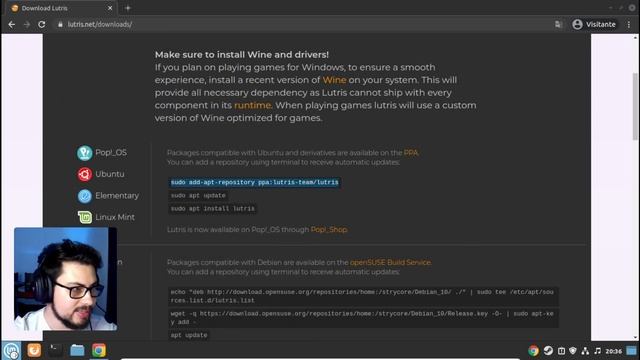Click the 20:36 clock
640x360 pixels.
click(613, 351)
